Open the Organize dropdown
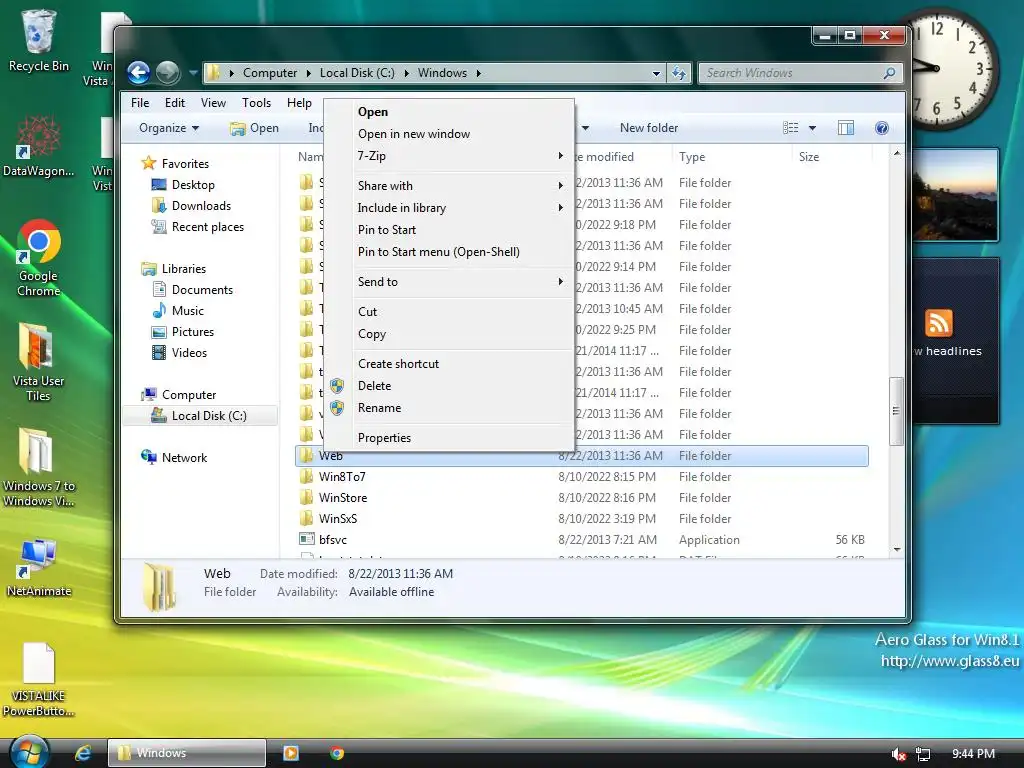1024x768 pixels. [168, 128]
